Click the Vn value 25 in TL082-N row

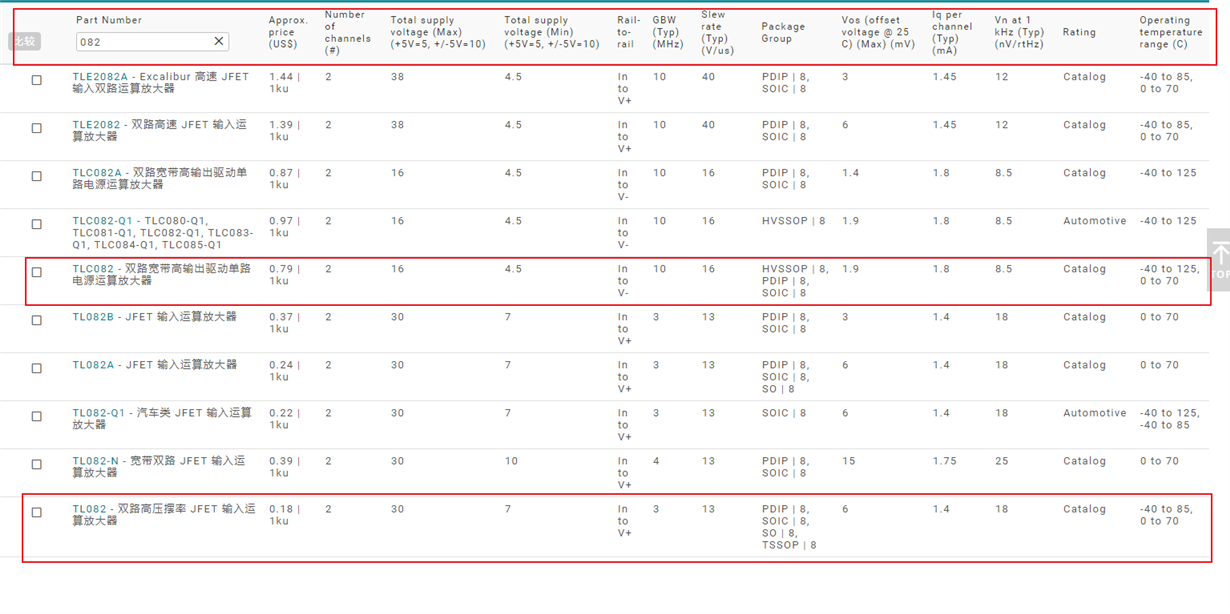click(1002, 461)
